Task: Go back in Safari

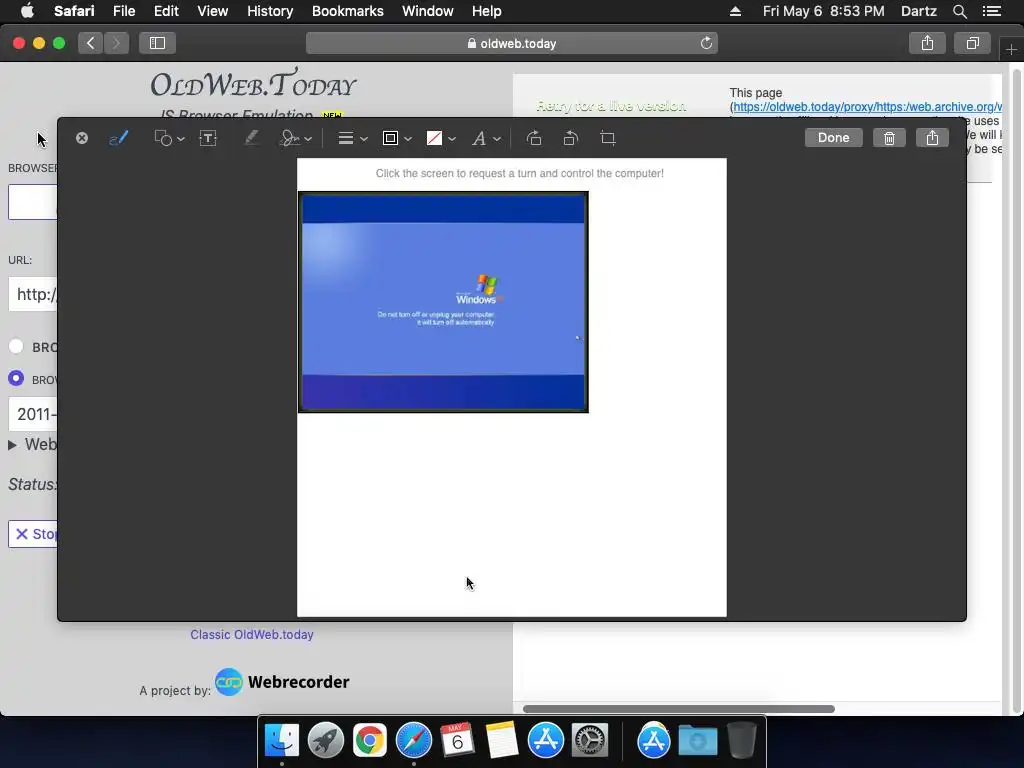Action: pyautogui.click(x=90, y=43)
